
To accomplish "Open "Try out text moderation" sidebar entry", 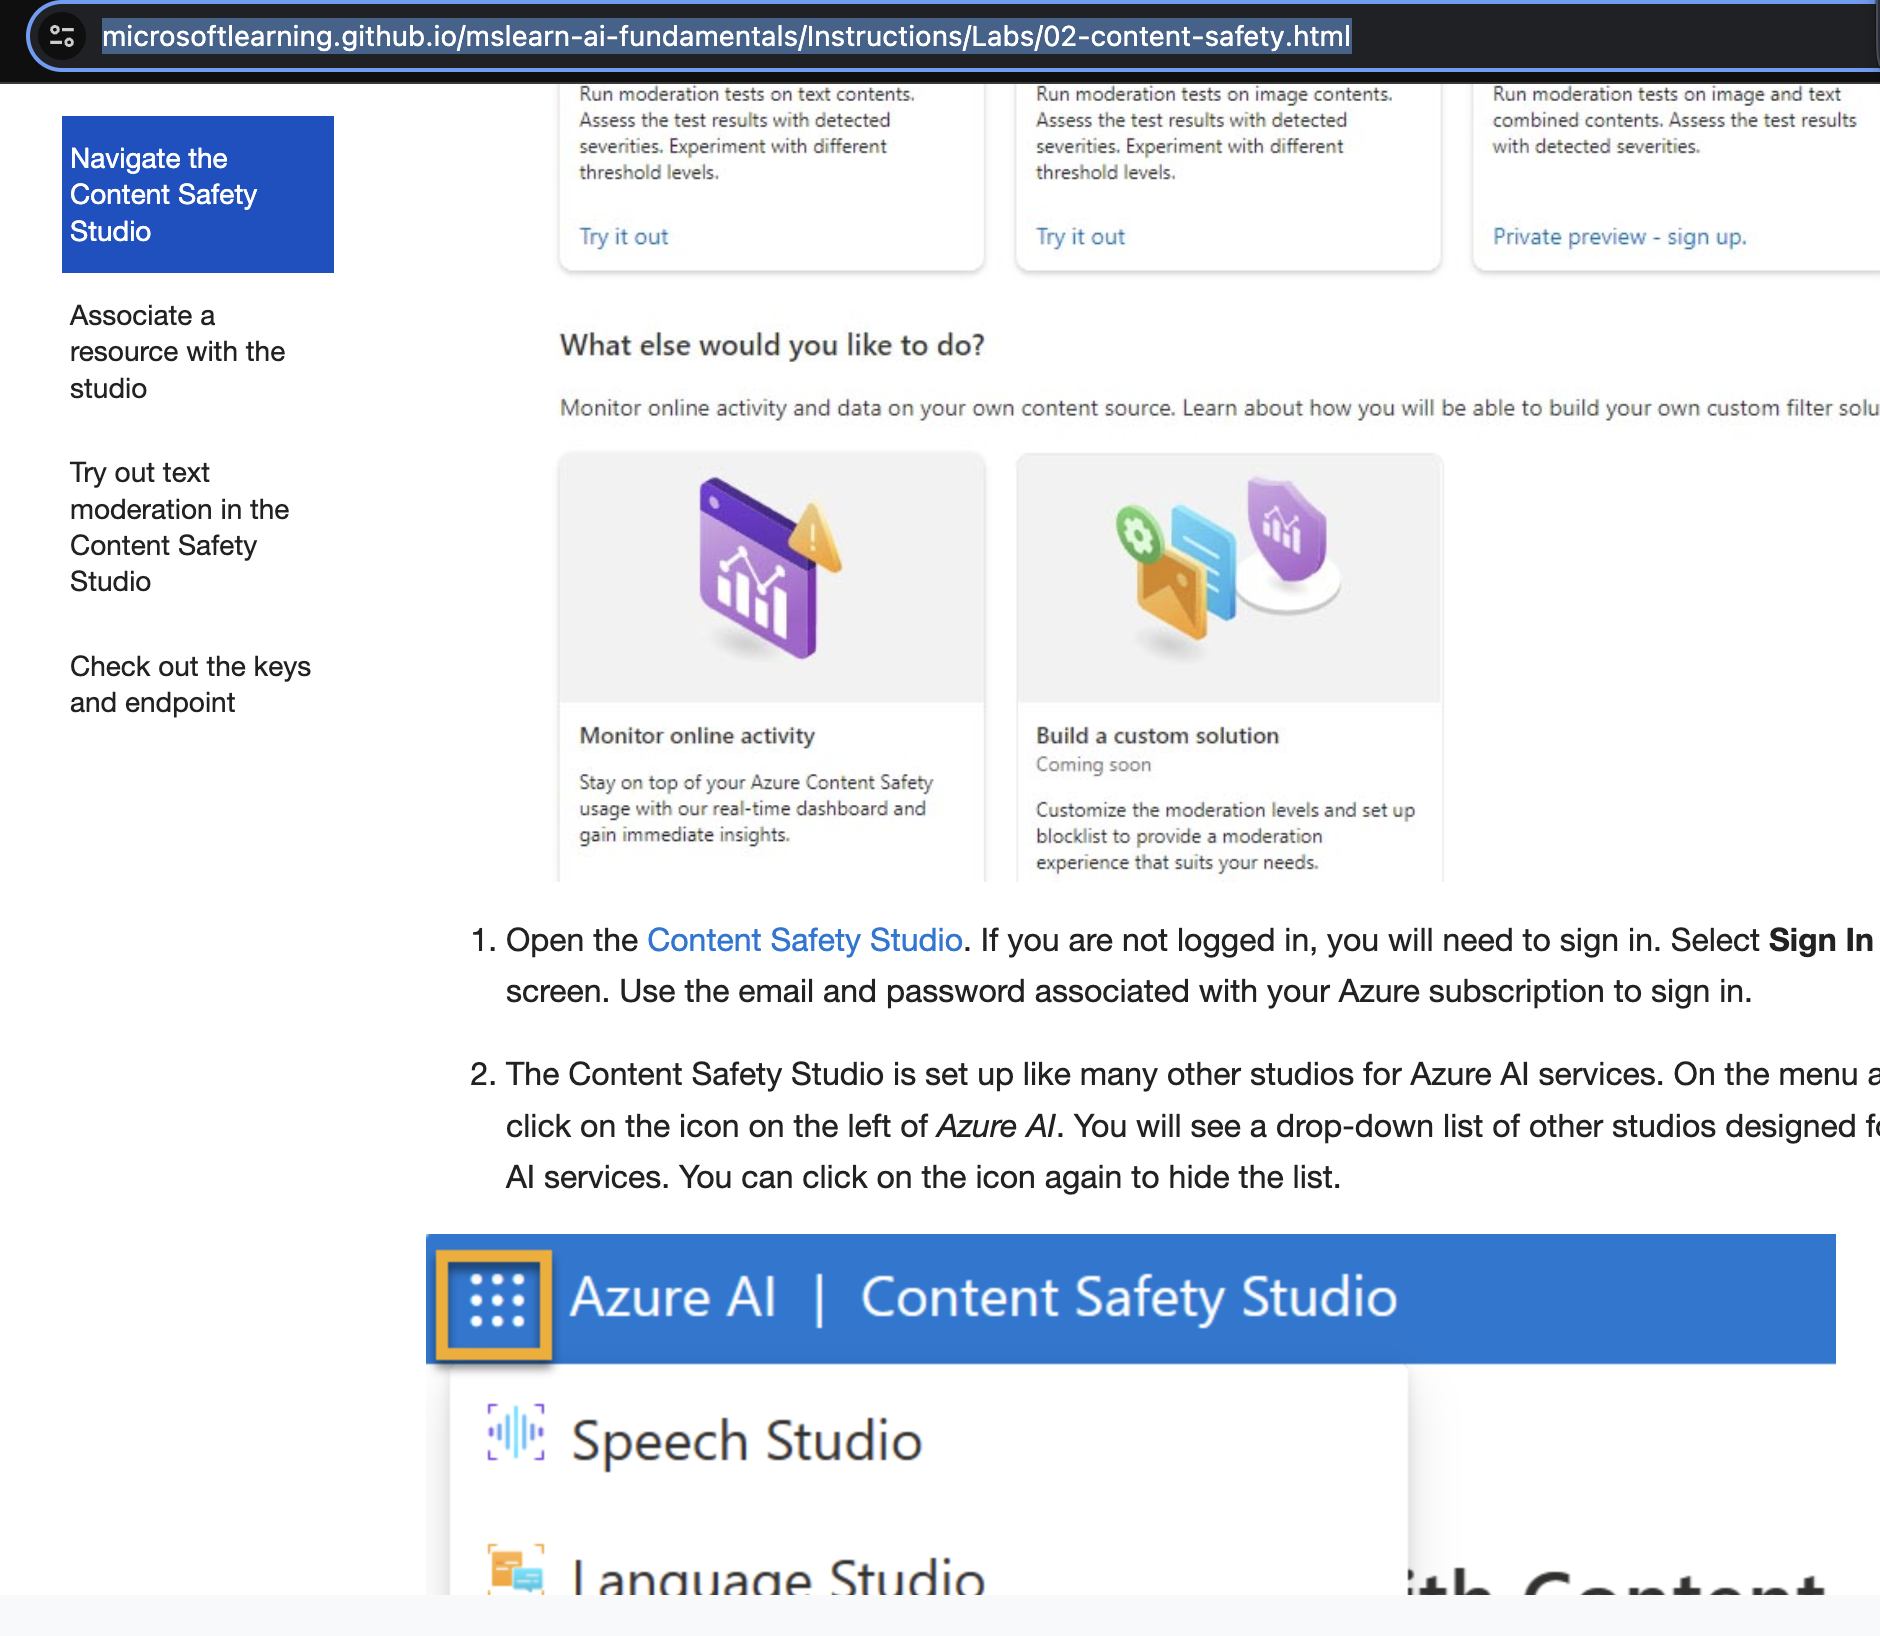I will click(x=179, y=526).
